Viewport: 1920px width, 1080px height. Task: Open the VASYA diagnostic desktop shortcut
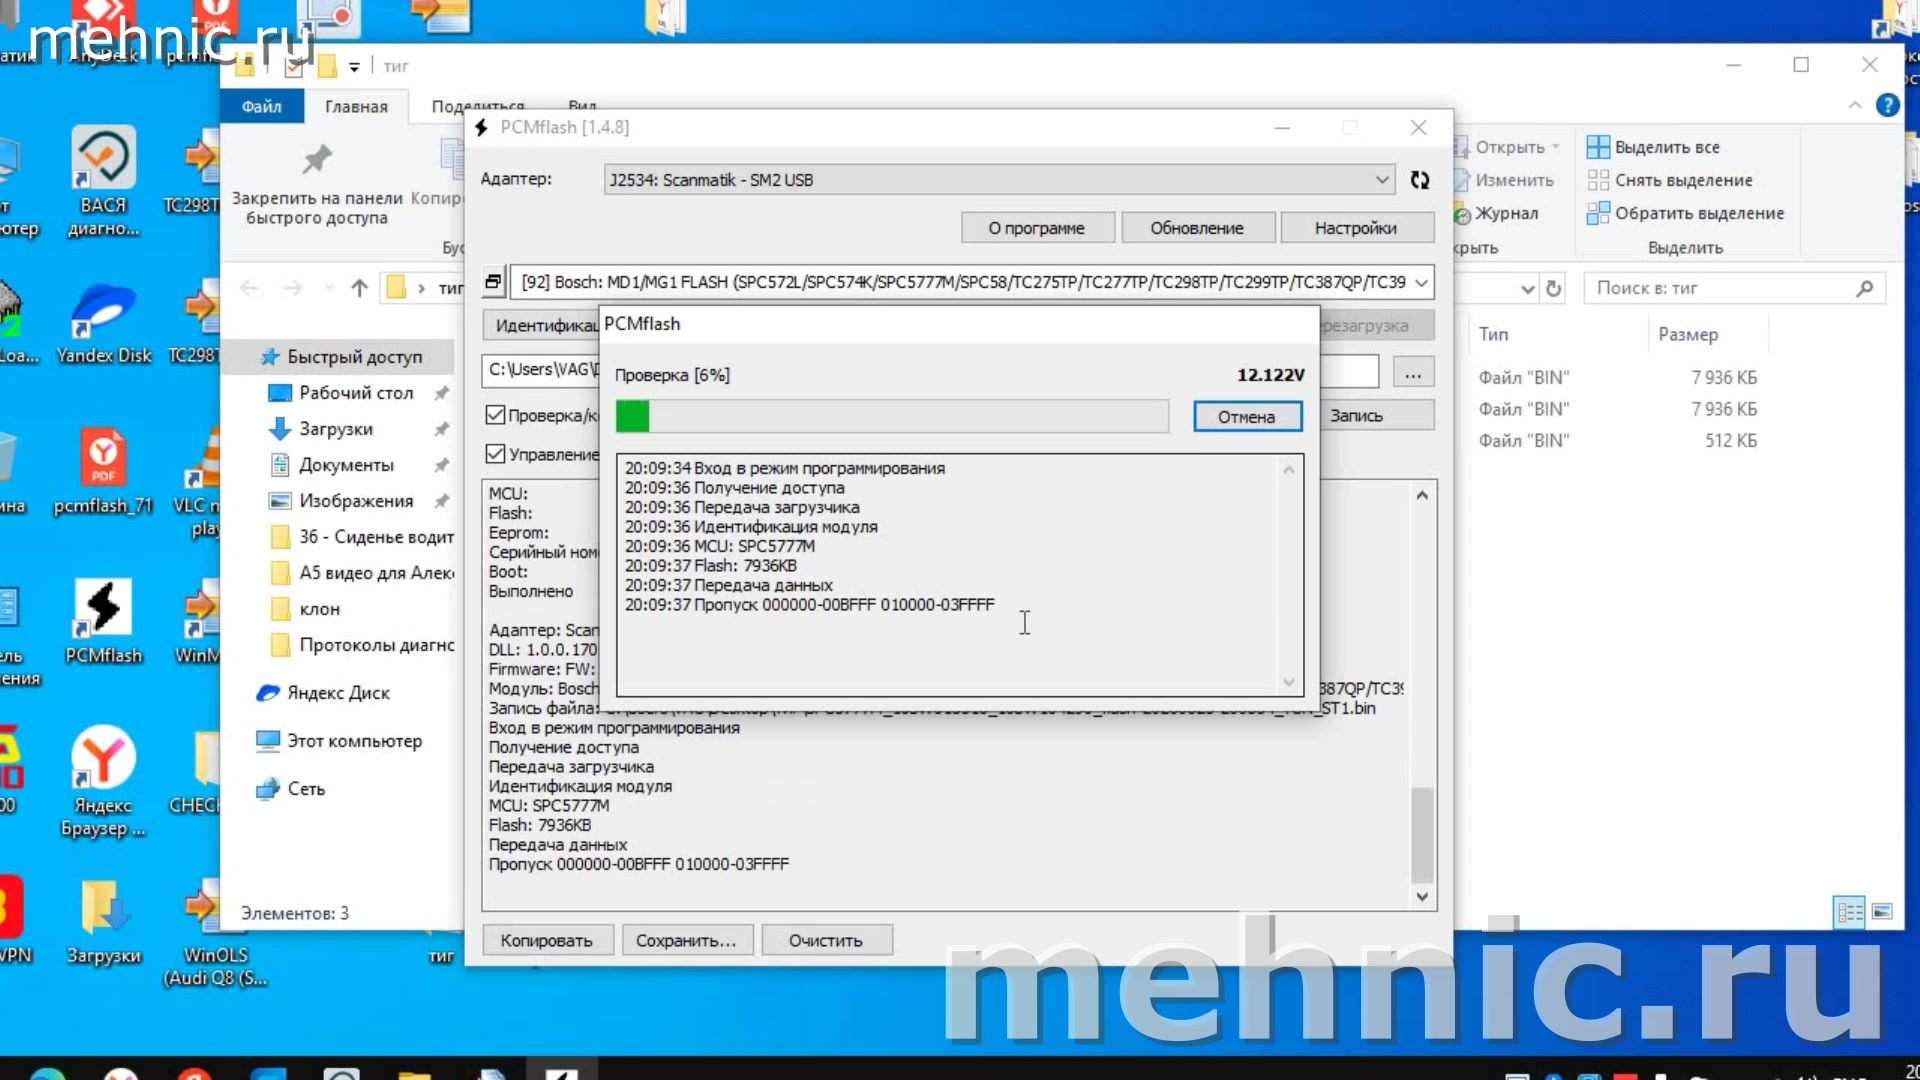103,182
